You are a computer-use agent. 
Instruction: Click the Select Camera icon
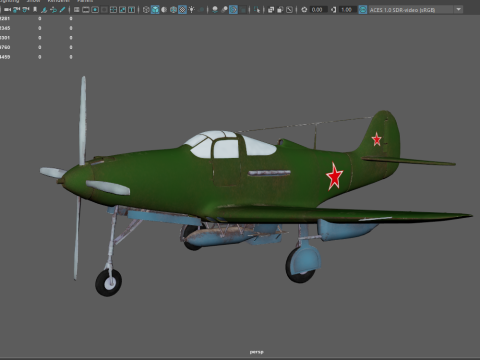[7, 10]
